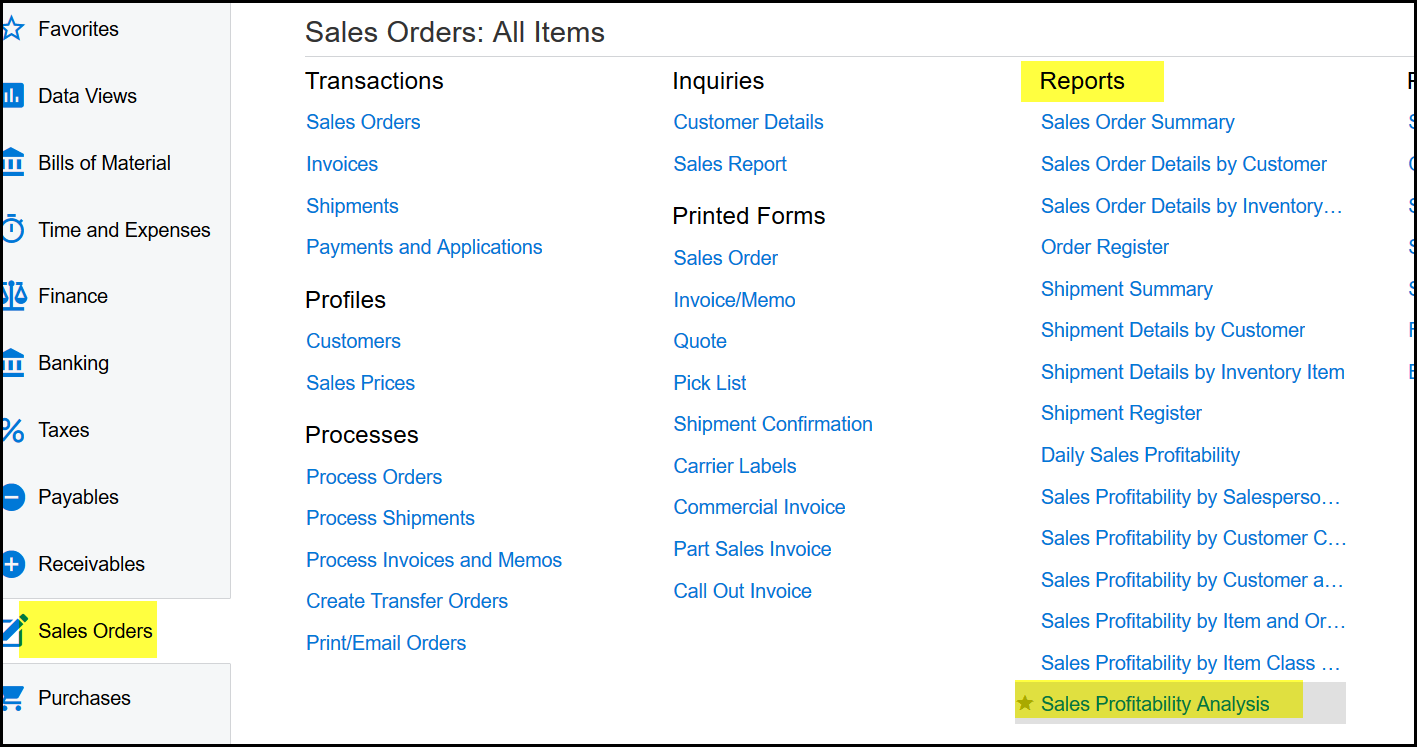Toggle favorite star on Sales Profitability Analysis
1417x747 pixels.
coord(1025,704)
